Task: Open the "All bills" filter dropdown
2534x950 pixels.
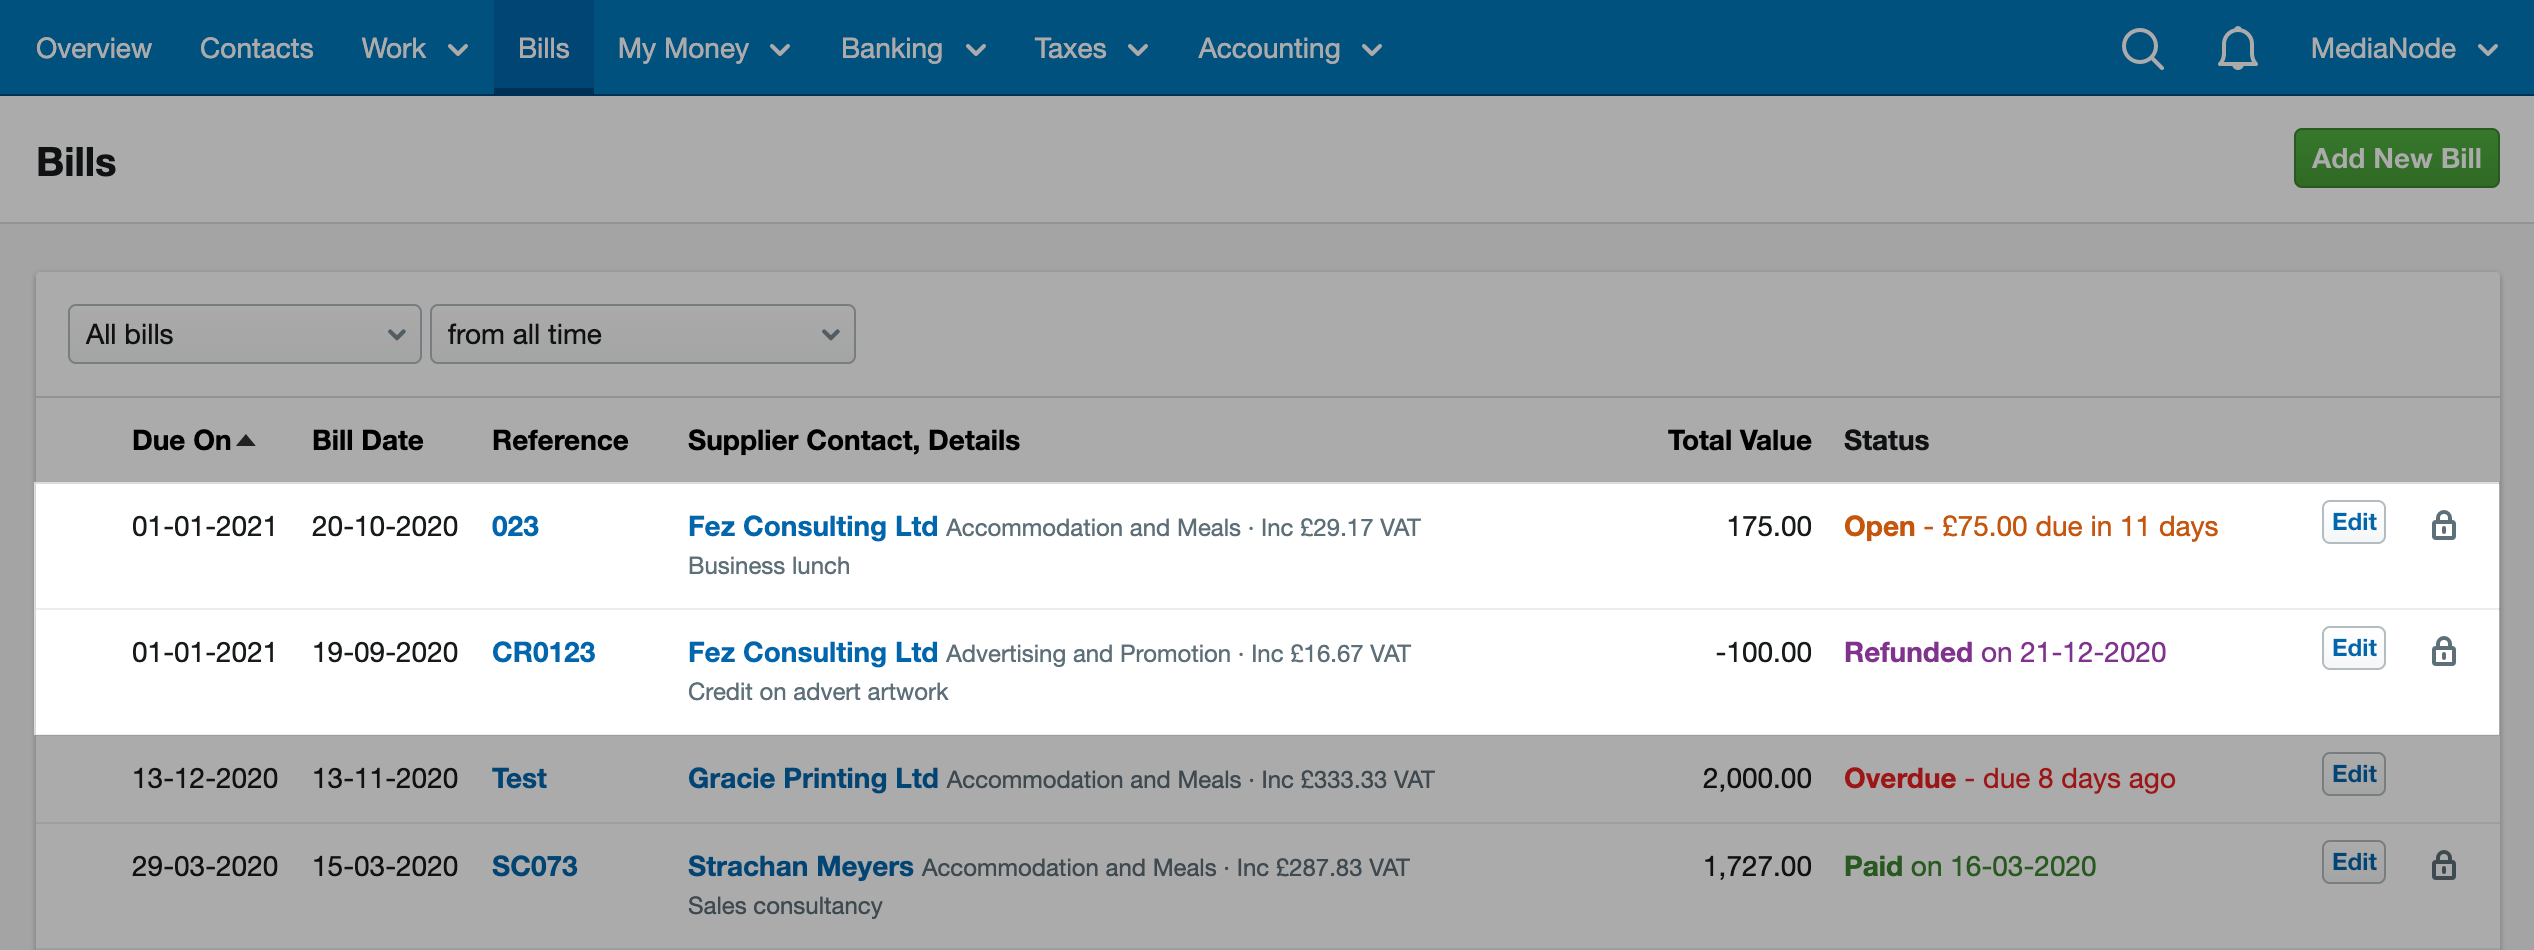Action: point(243,334)
